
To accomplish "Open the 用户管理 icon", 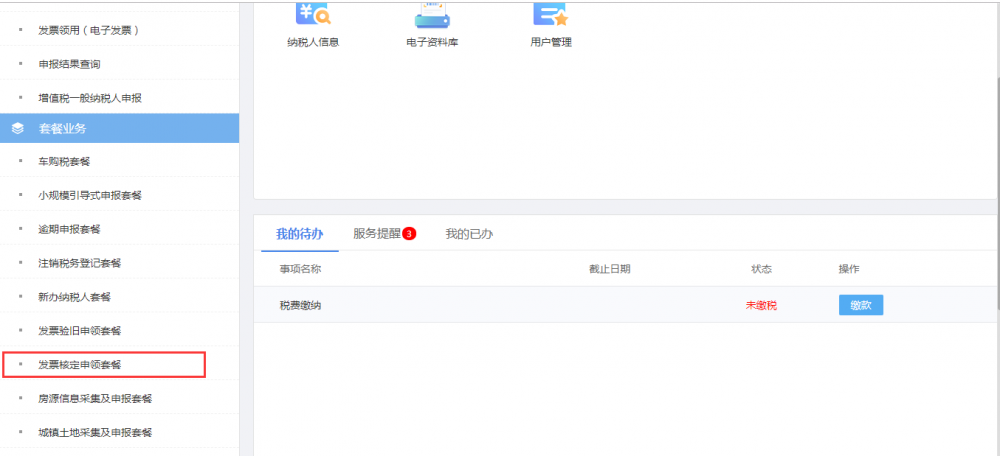I will pos(550,14).
